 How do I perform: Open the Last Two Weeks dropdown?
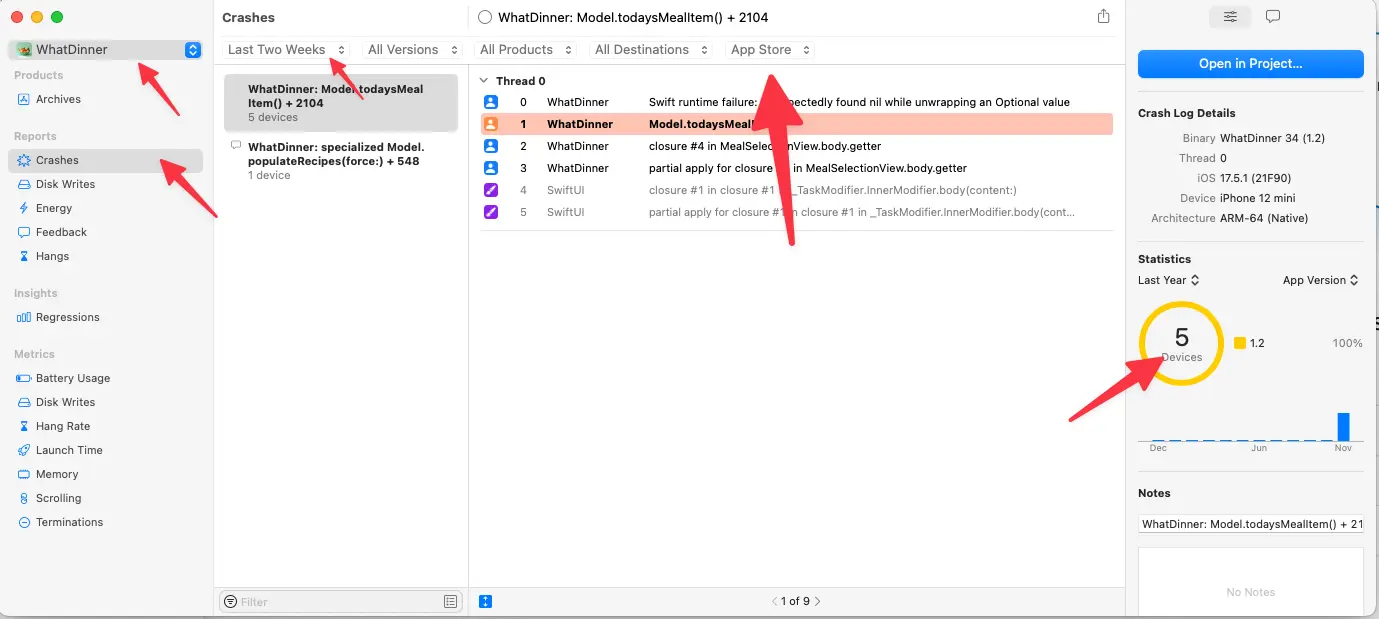[x=286, y=50]
